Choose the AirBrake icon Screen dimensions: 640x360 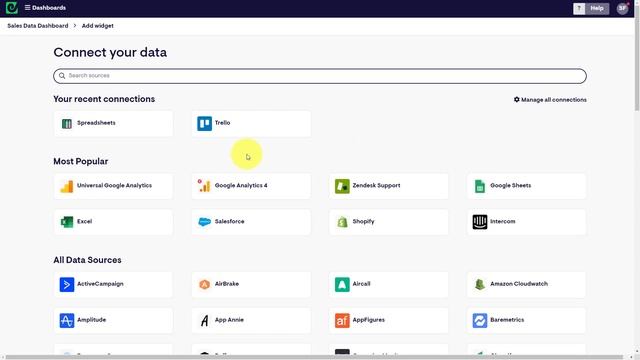(x=204, y=284)
